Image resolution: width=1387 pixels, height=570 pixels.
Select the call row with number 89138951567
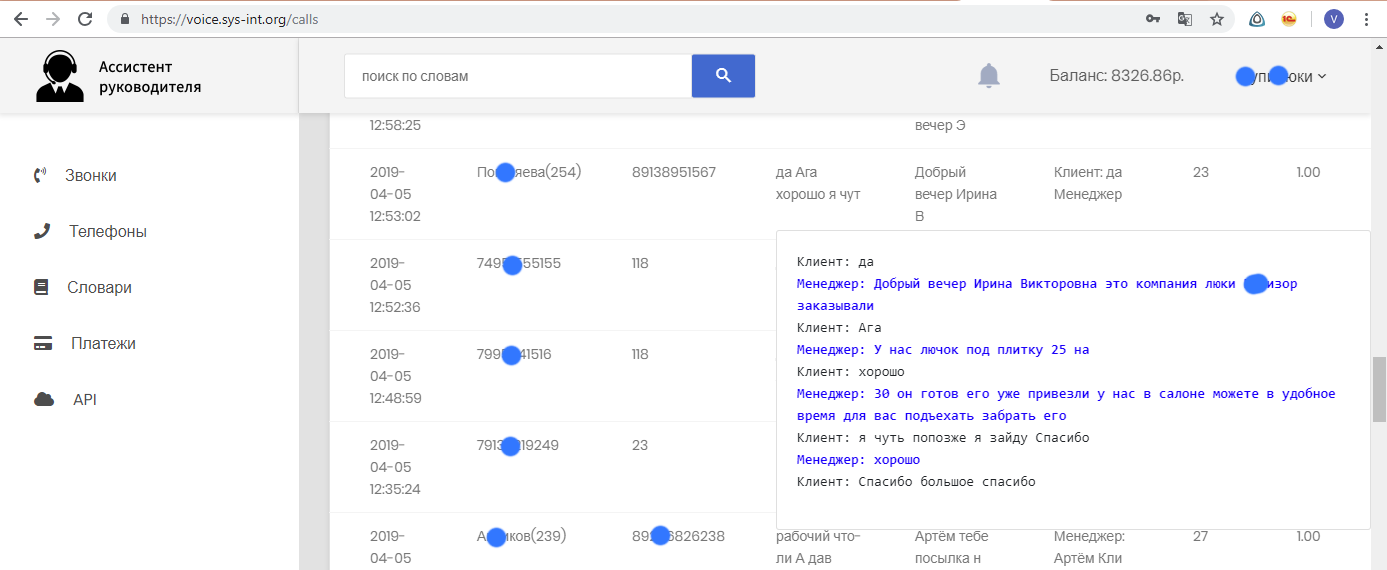click(x=673, y=173)
